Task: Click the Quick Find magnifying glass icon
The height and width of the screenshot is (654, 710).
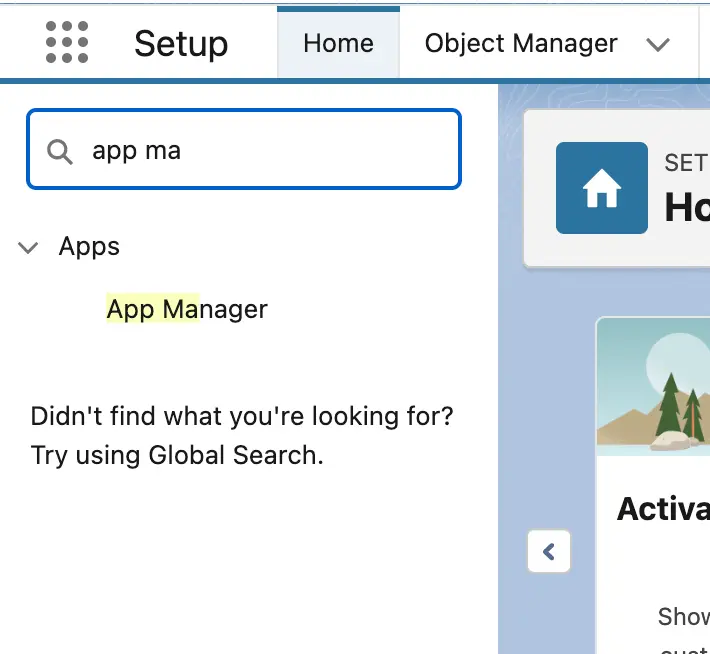Action: point(60,151)
